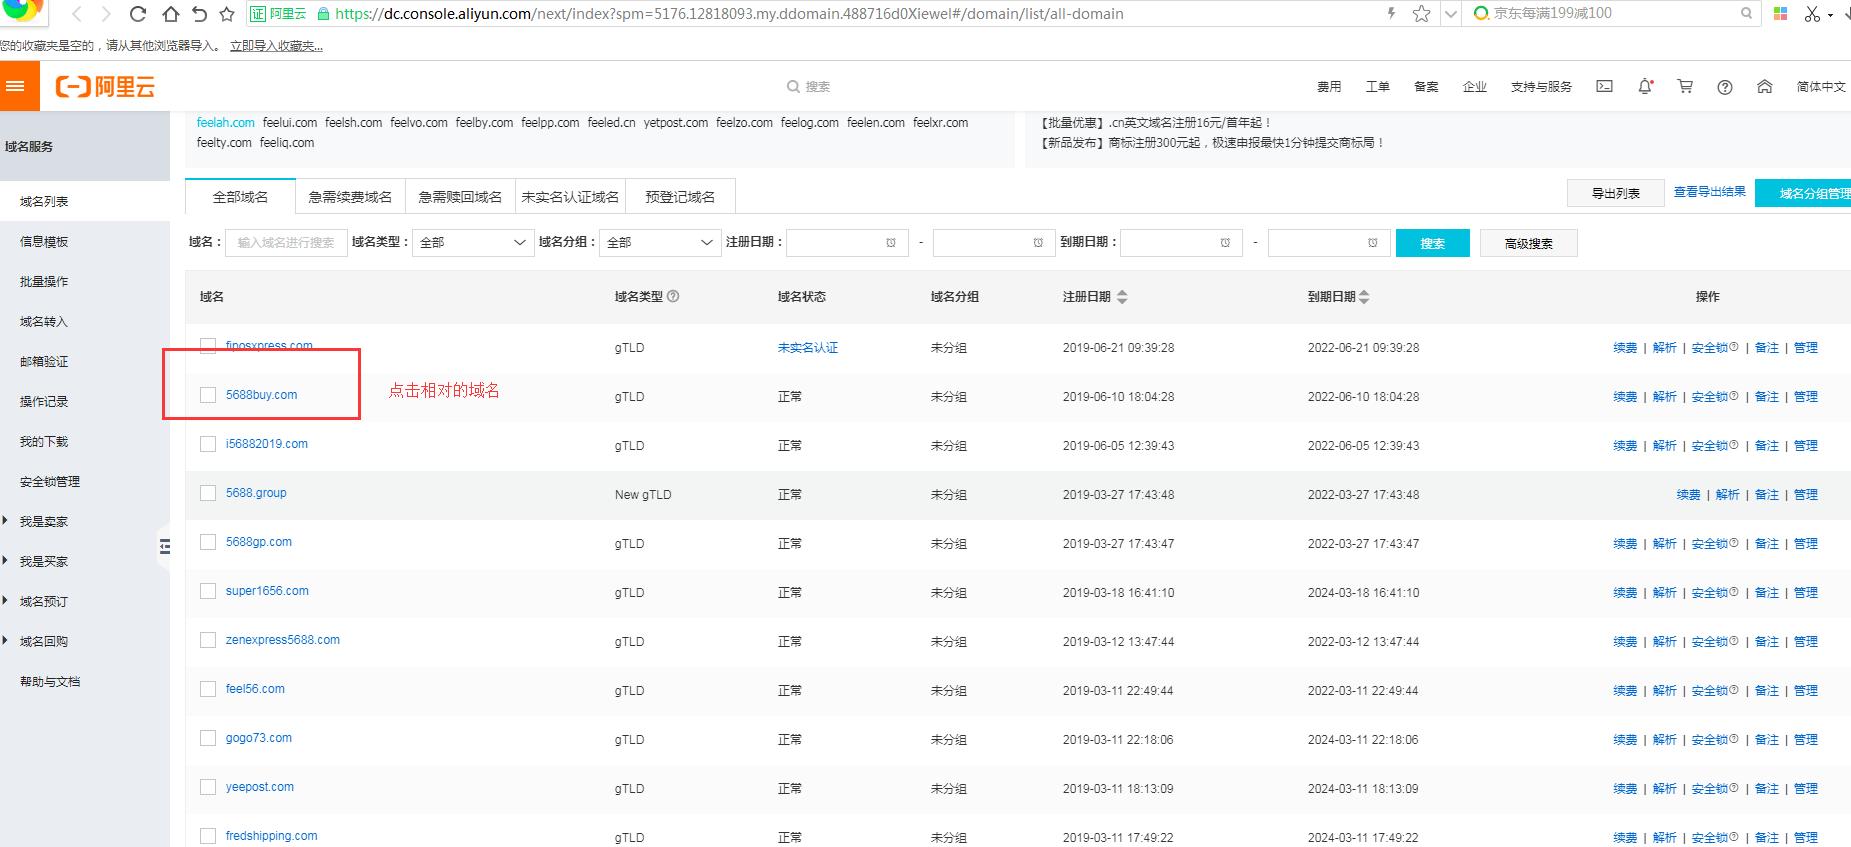Open the 域名分组 dropdown
The image size is (1851, 847).
660,242
